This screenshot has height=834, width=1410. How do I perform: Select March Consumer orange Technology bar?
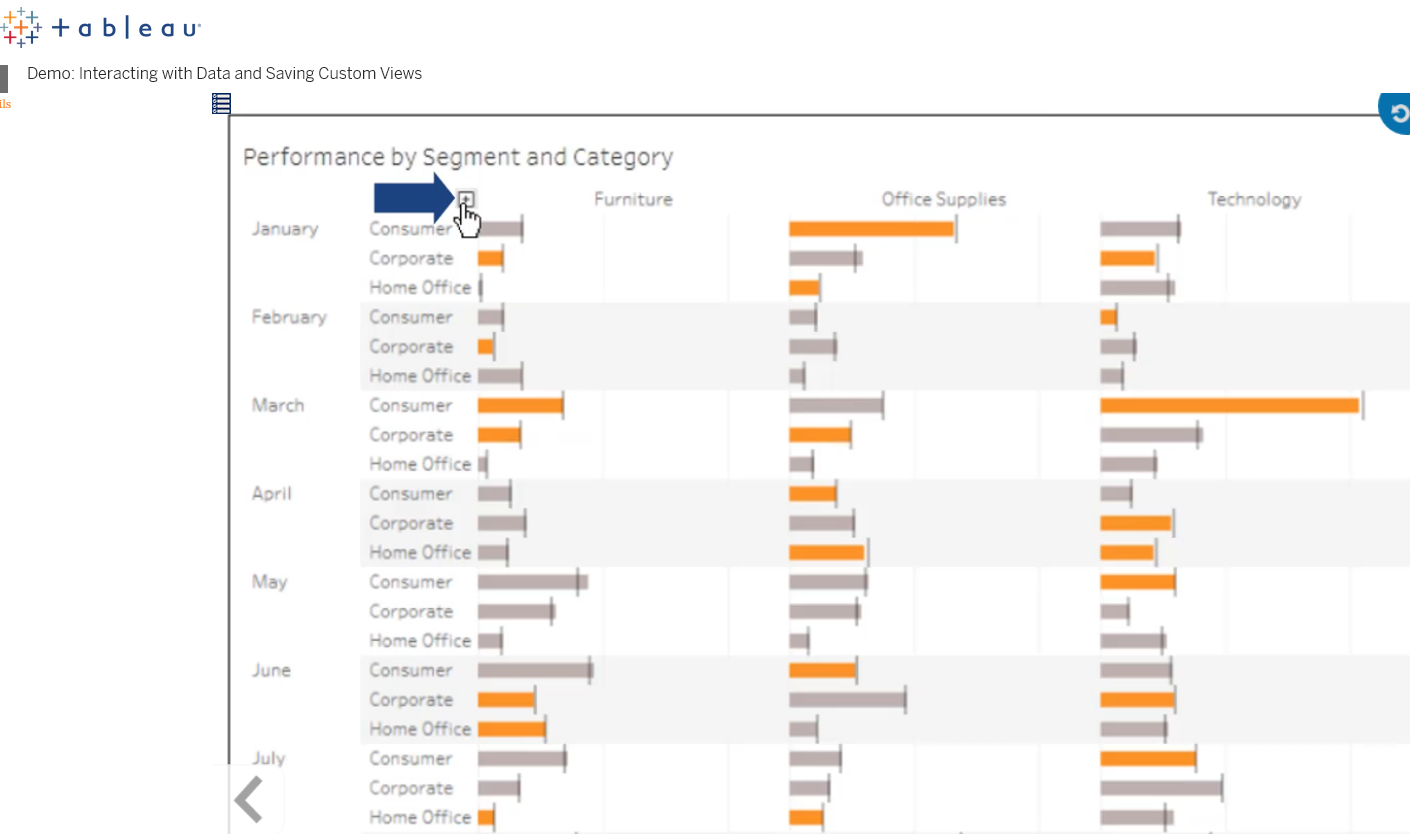click(1229, 405)
